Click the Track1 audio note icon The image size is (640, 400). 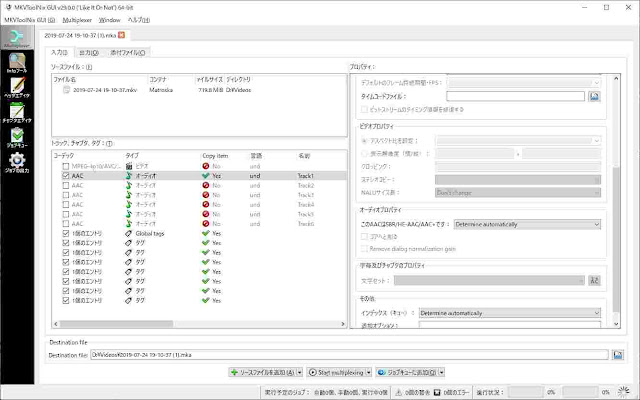point(129,176)
